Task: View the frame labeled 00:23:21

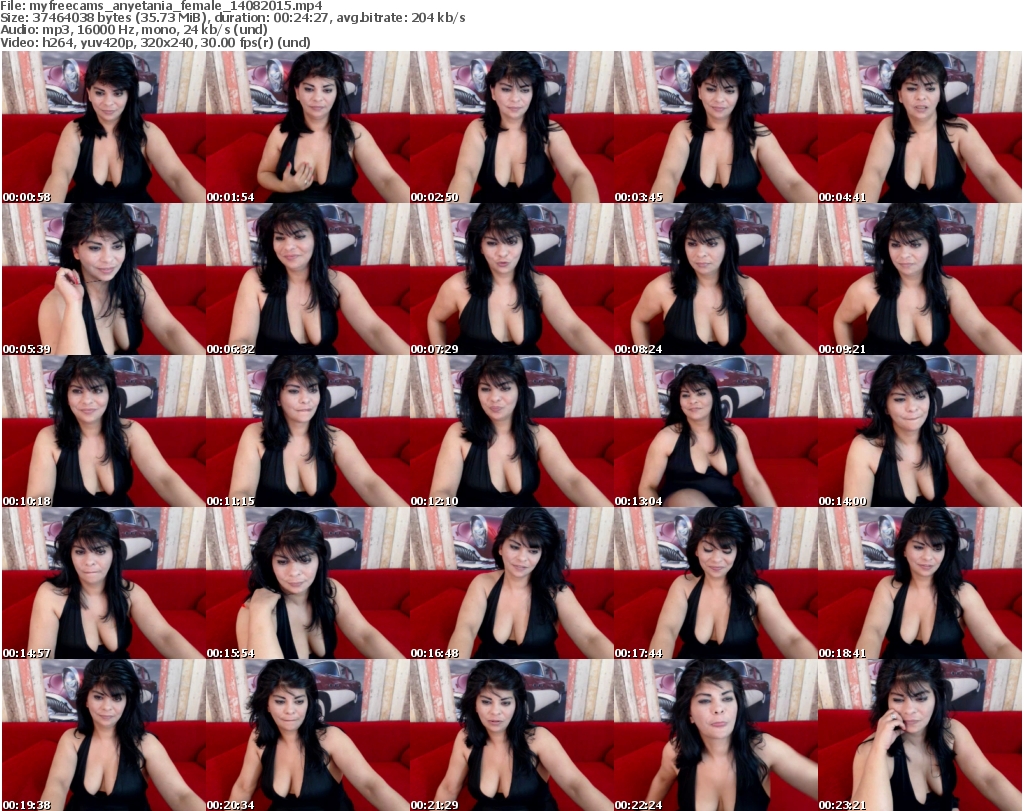Action: pos(920,735)
